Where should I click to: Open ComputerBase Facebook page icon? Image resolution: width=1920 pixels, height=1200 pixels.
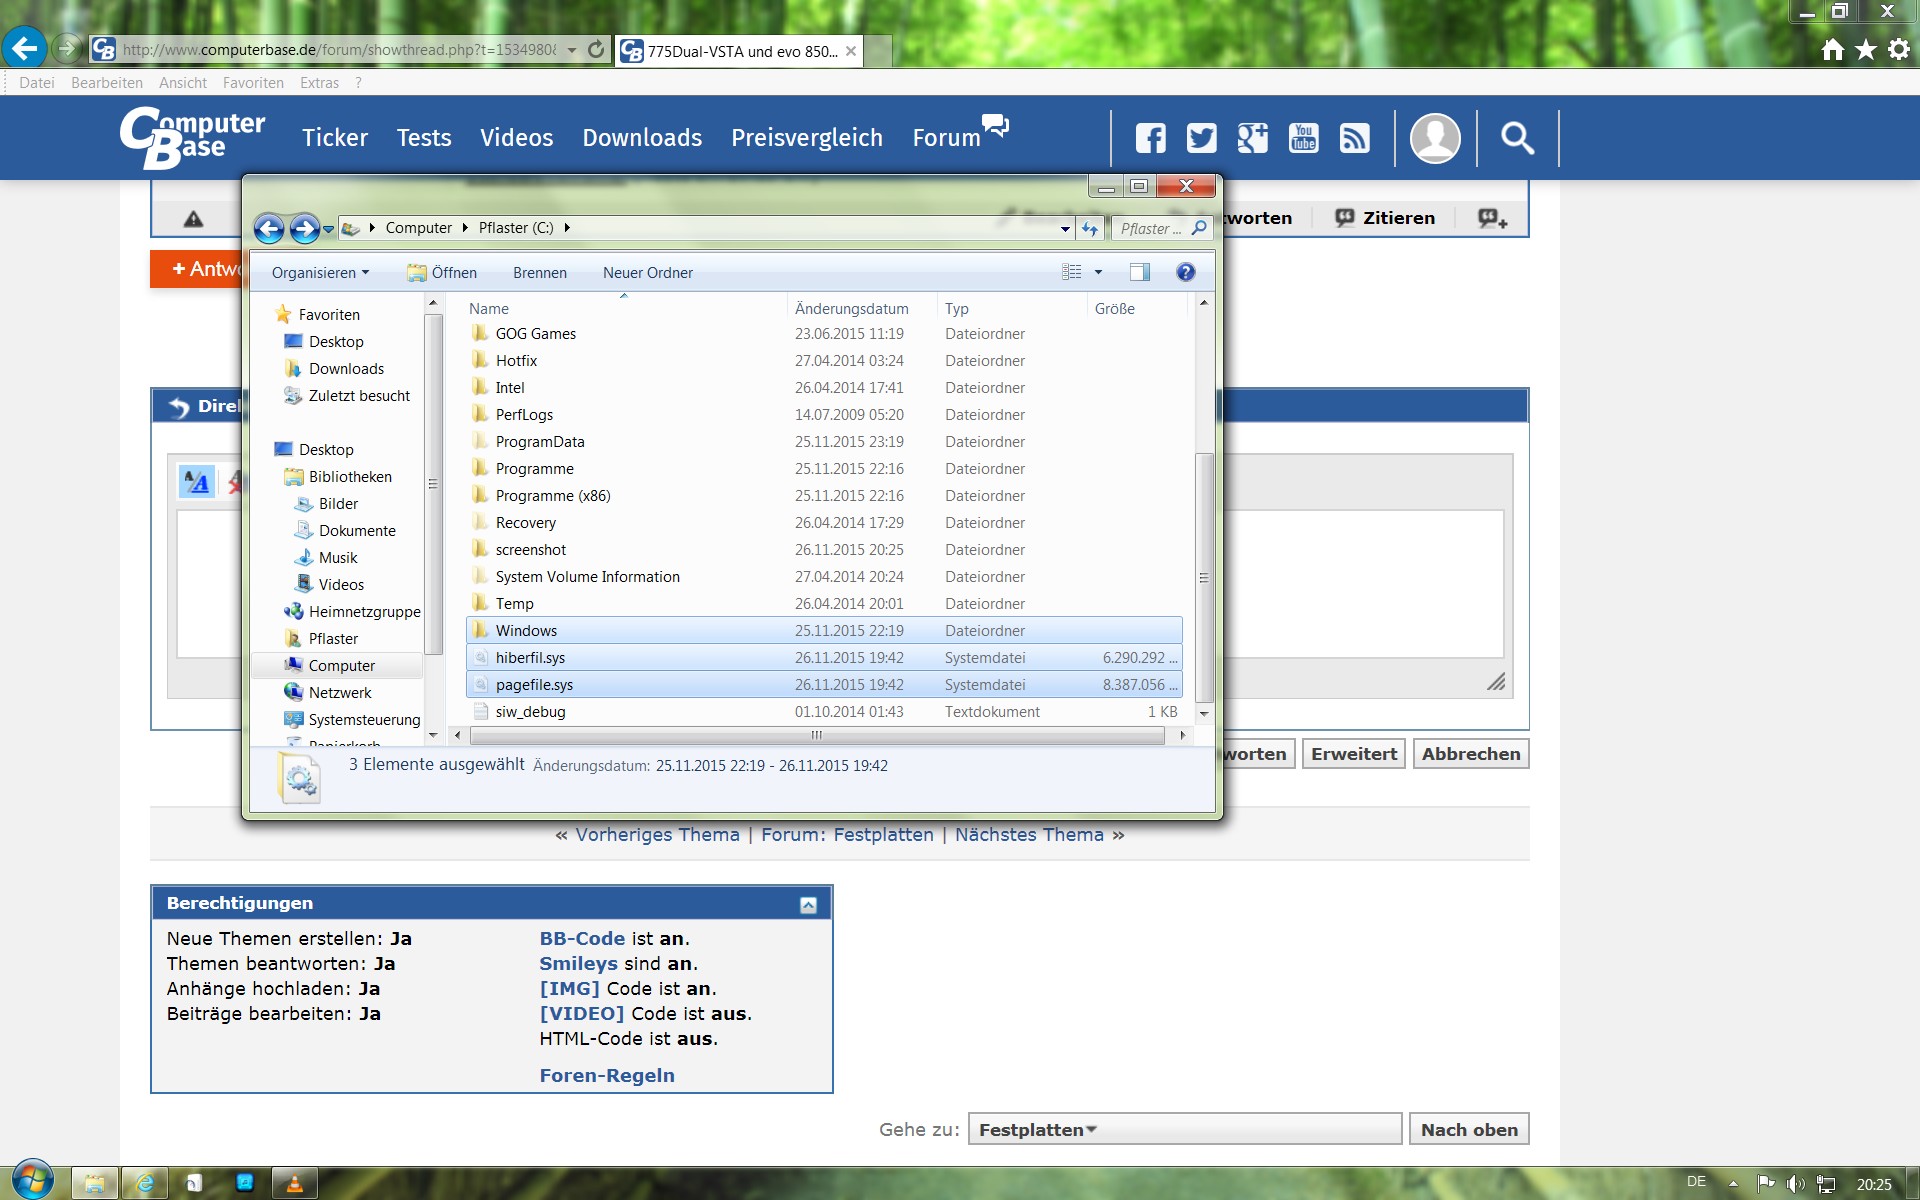click(x=1150, y=138)
